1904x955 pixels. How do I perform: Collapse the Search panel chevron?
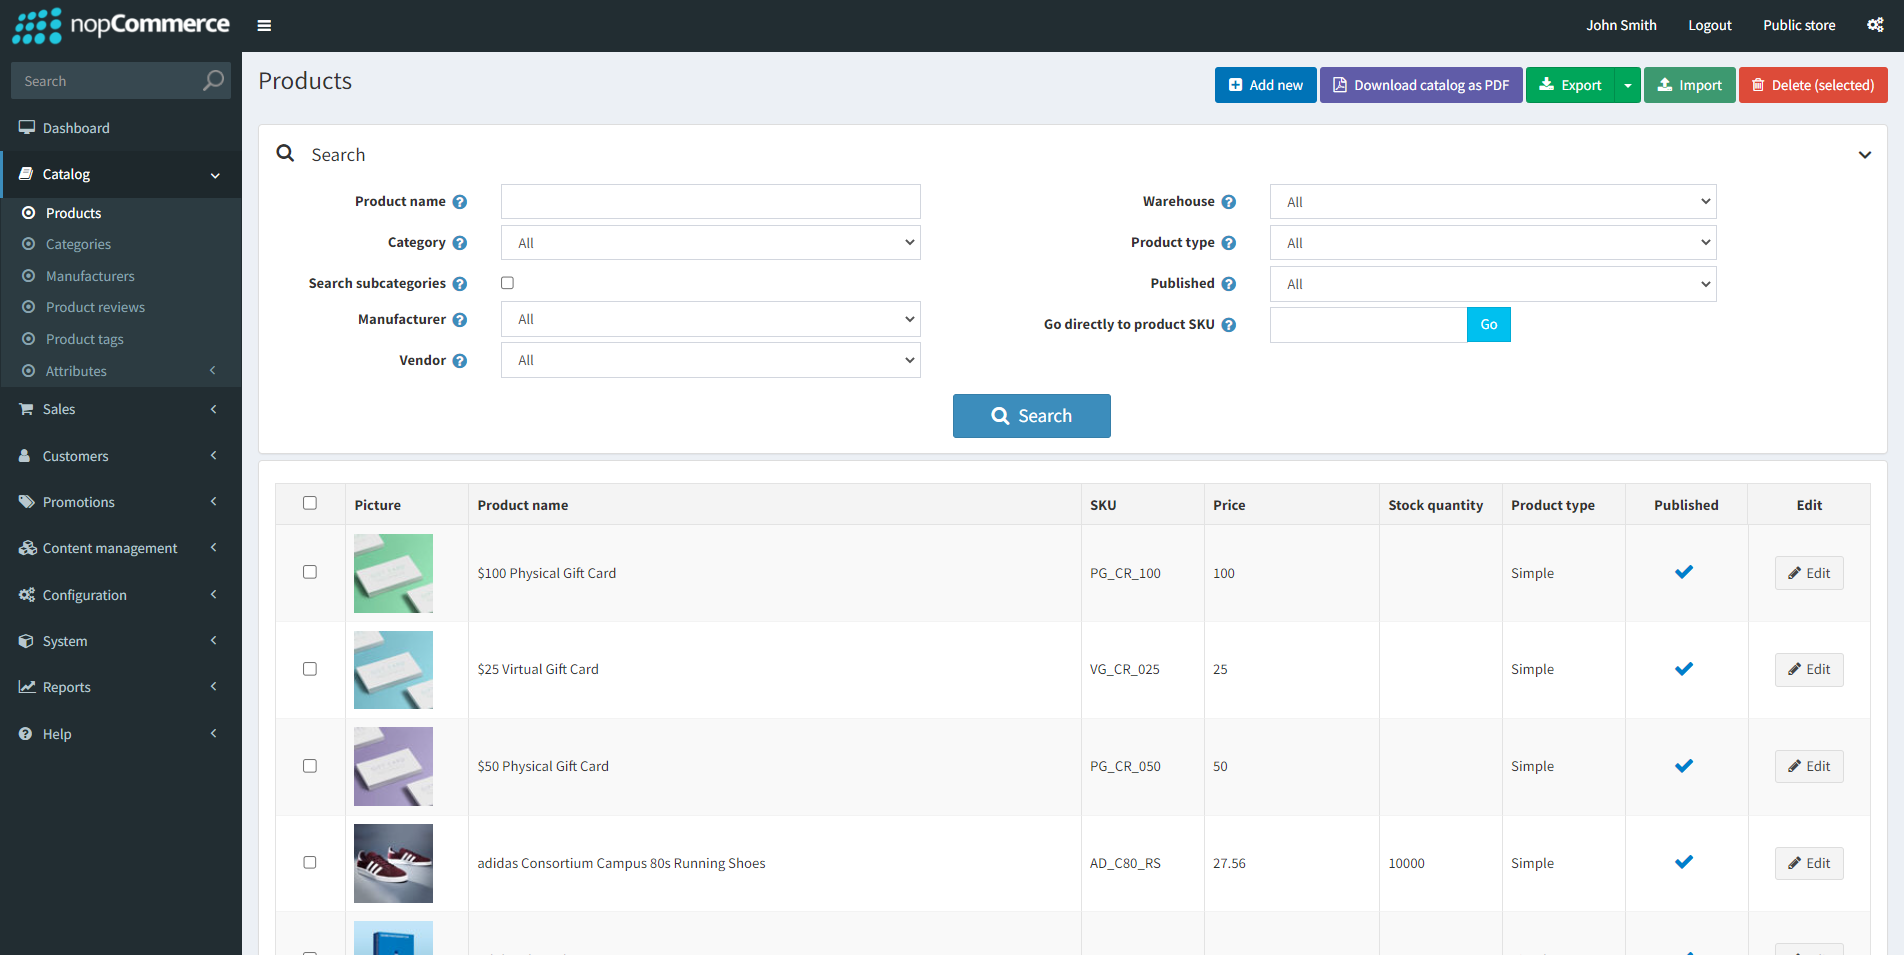point(1865,155)
